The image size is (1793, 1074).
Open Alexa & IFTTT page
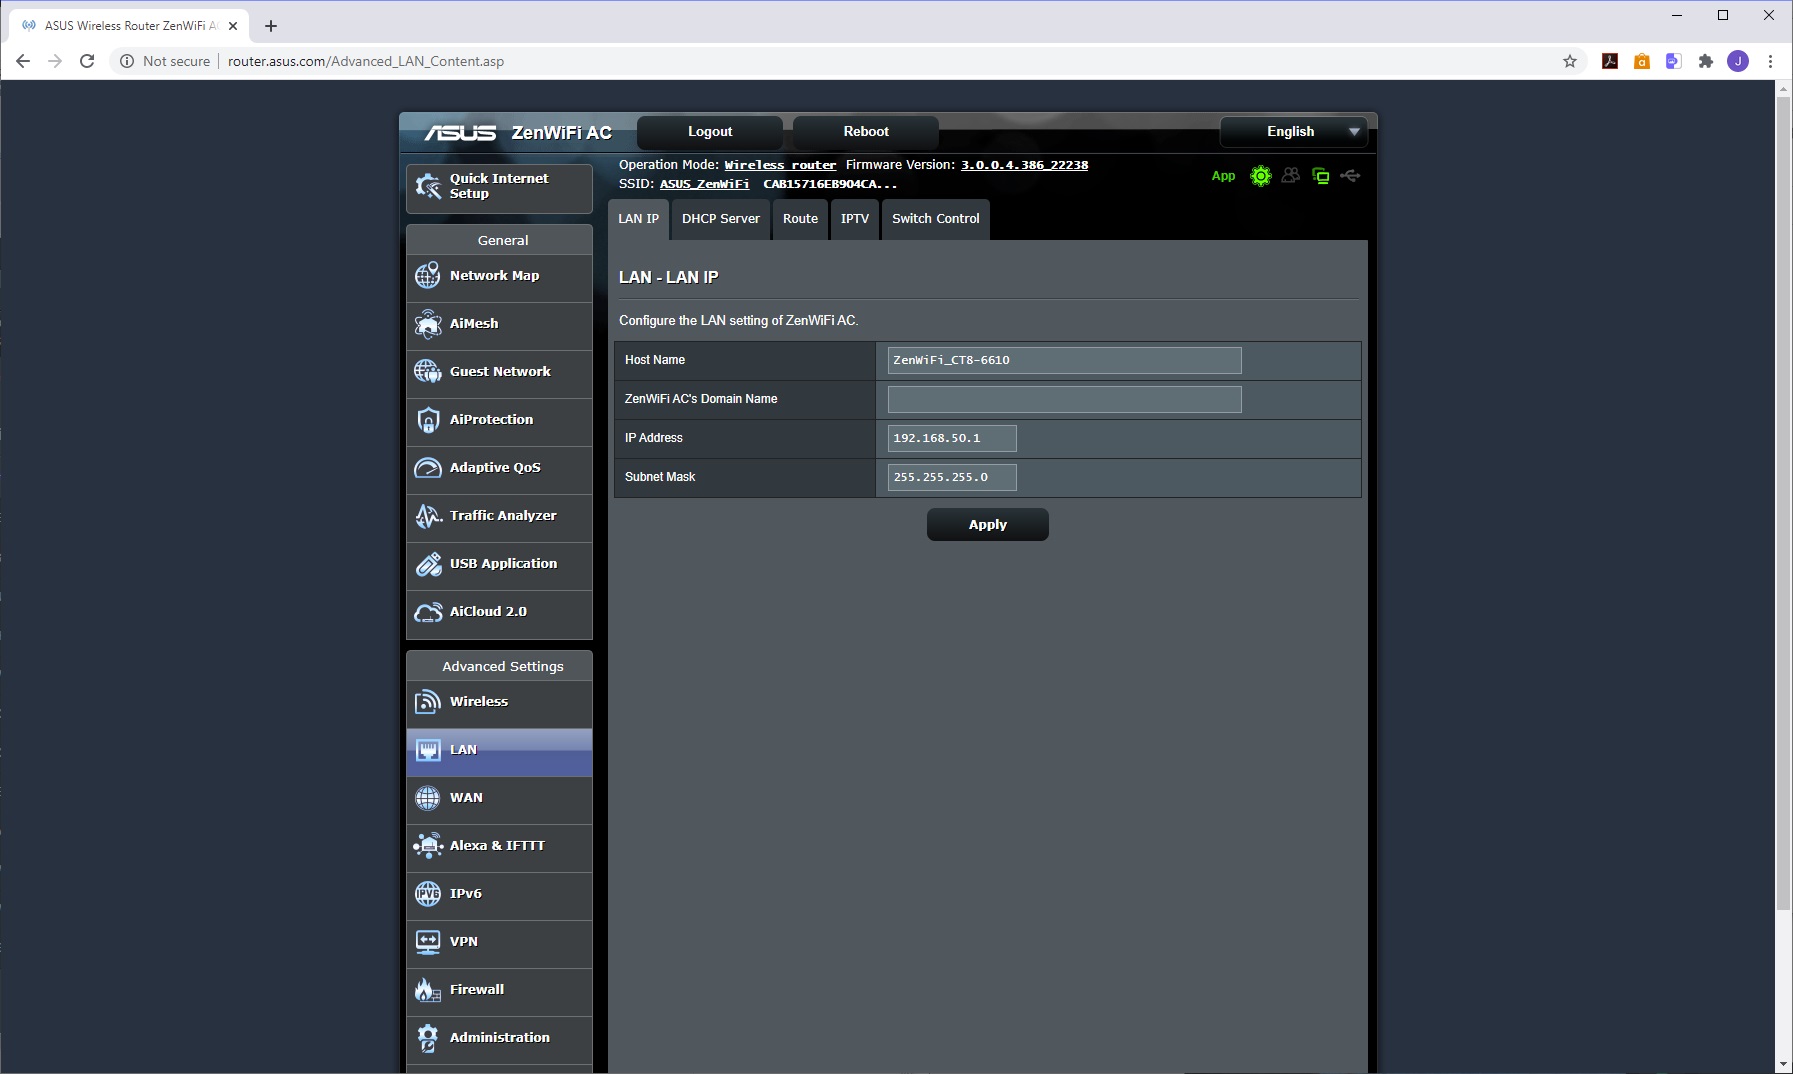[499, 846]
